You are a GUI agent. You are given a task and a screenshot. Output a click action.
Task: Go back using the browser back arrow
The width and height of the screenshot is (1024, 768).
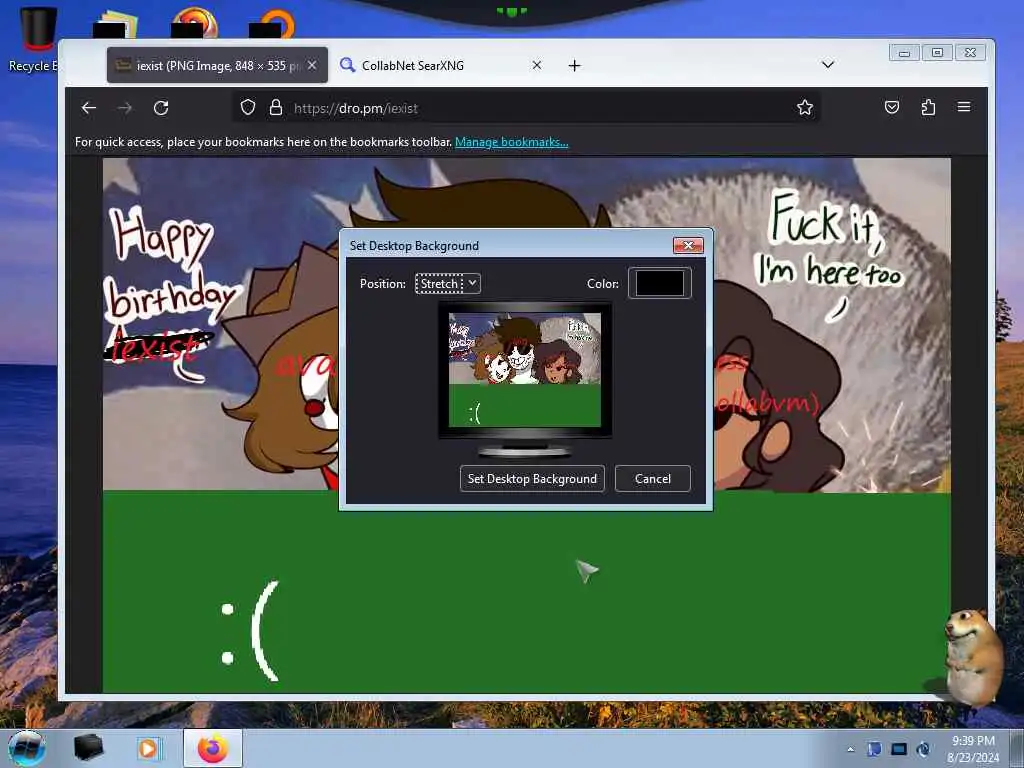89,108
